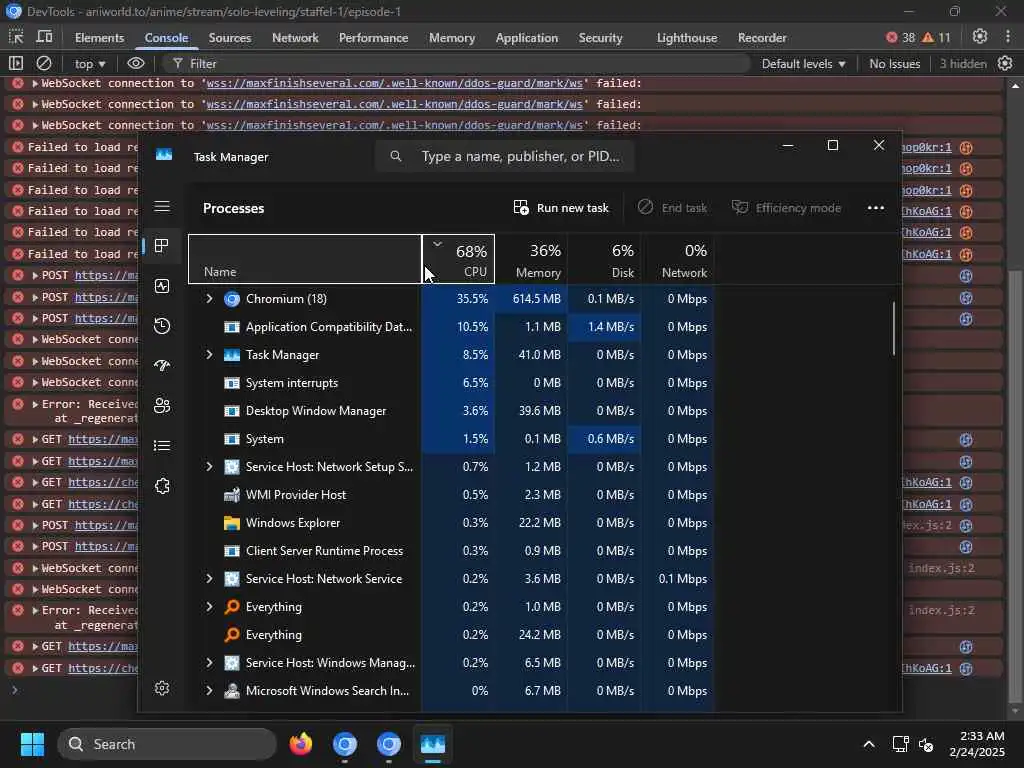Click DevTools console vertical scrollbar
The image size is (1024, 768).
coord(1014,487)
